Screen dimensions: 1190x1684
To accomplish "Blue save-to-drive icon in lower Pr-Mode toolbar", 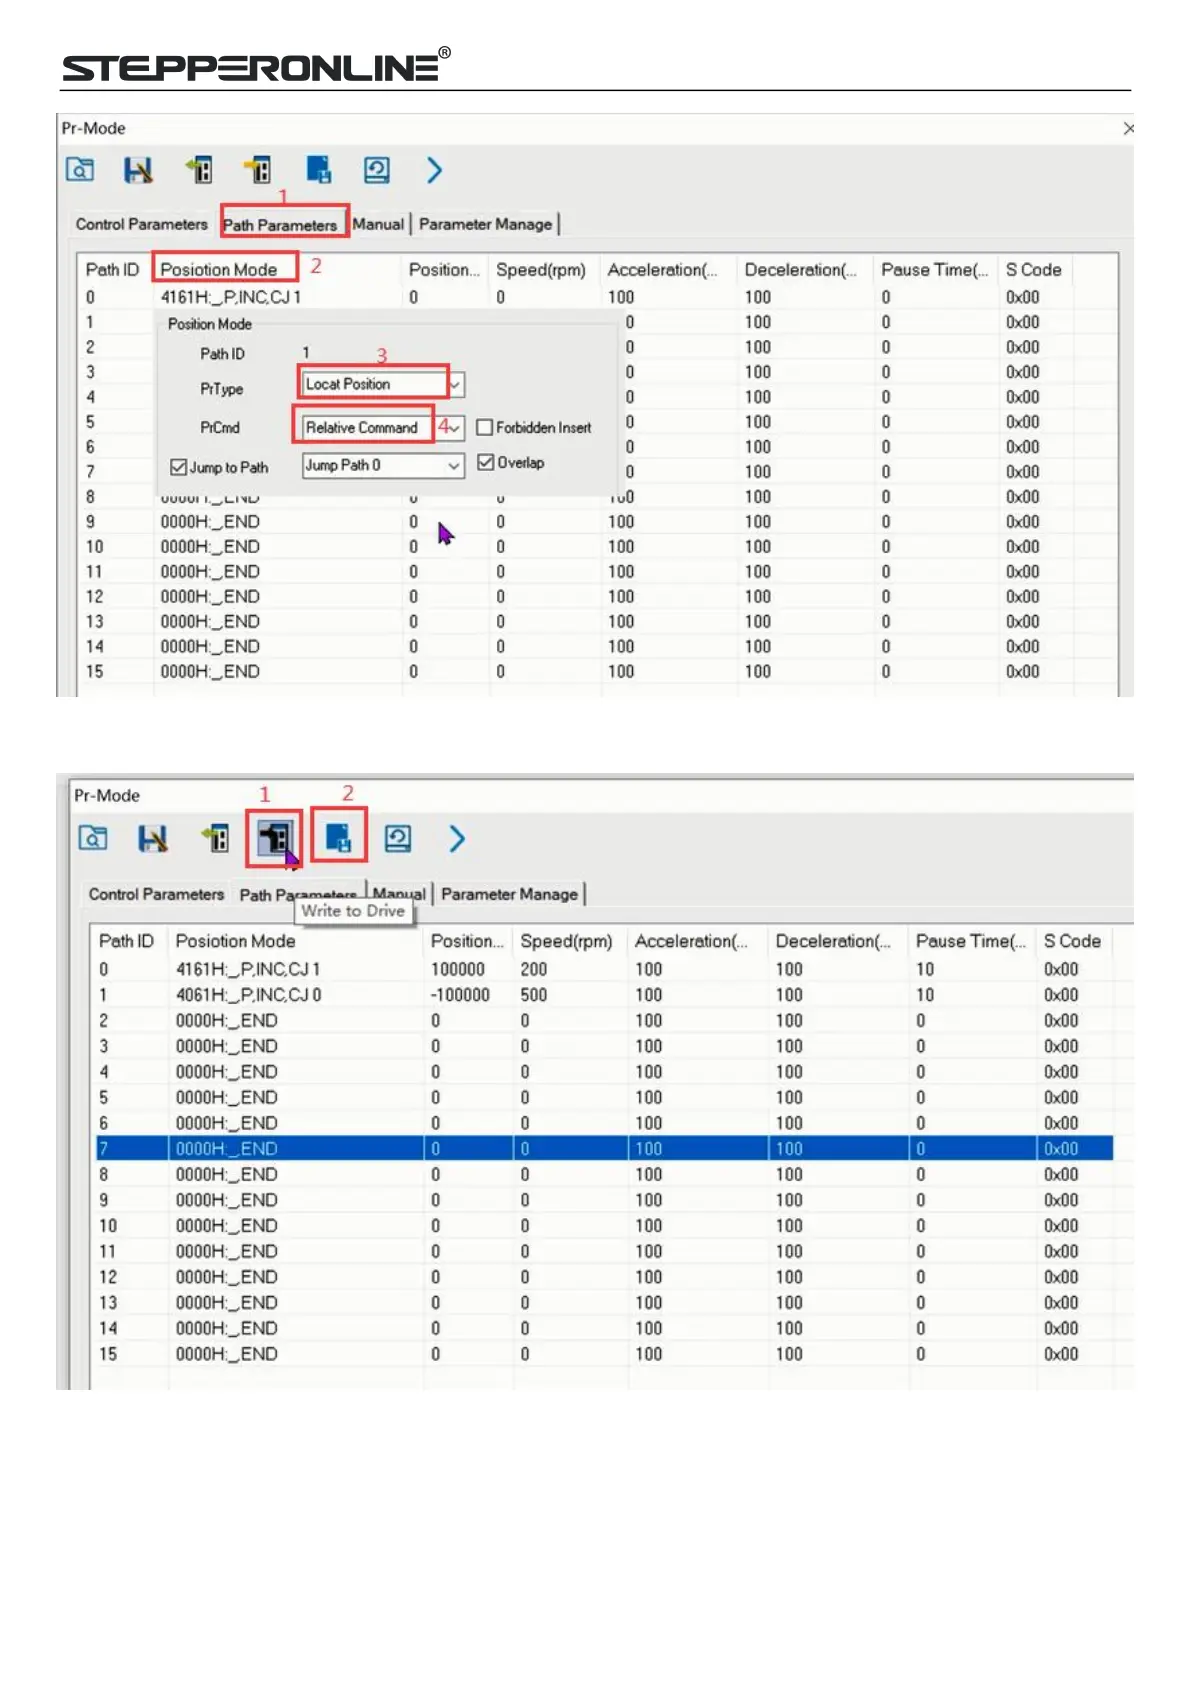I will 339,836.
